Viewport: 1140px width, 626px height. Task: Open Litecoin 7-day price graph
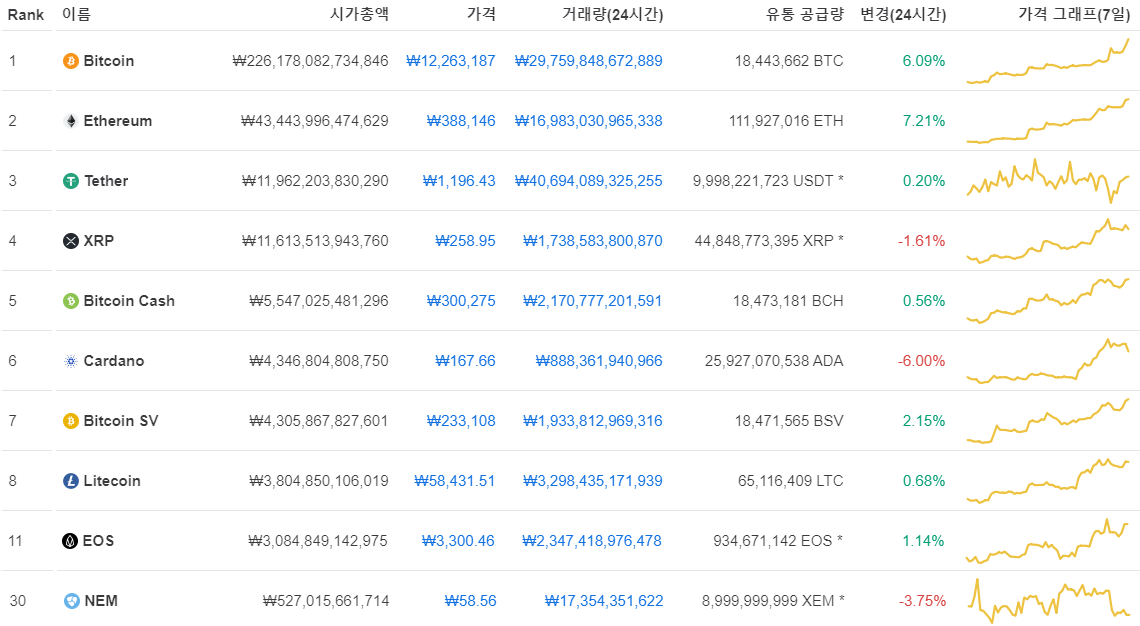1048,481
